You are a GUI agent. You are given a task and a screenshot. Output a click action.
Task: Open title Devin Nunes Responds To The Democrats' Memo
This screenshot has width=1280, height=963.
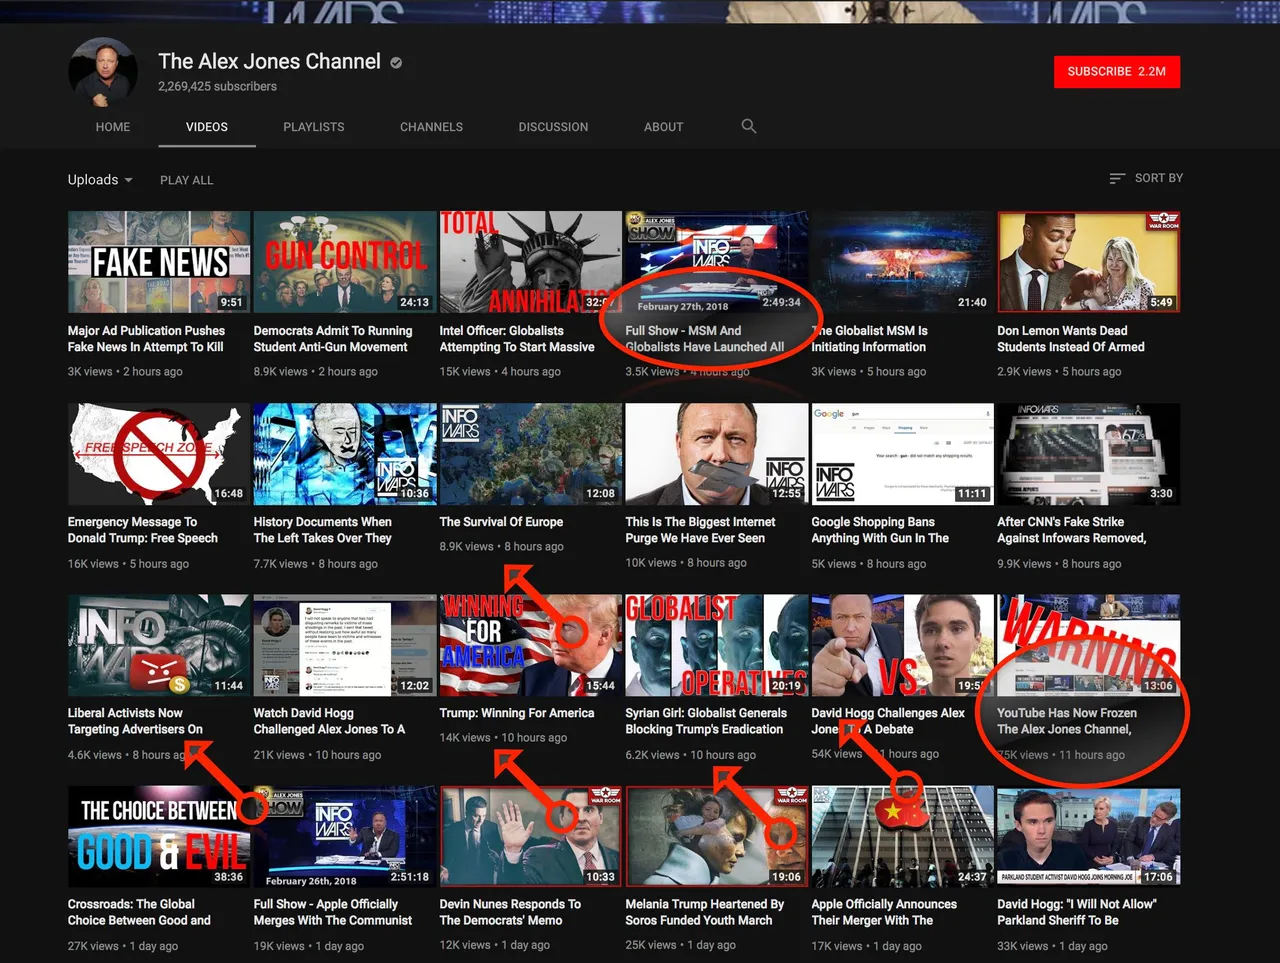[x=510, y=912]
